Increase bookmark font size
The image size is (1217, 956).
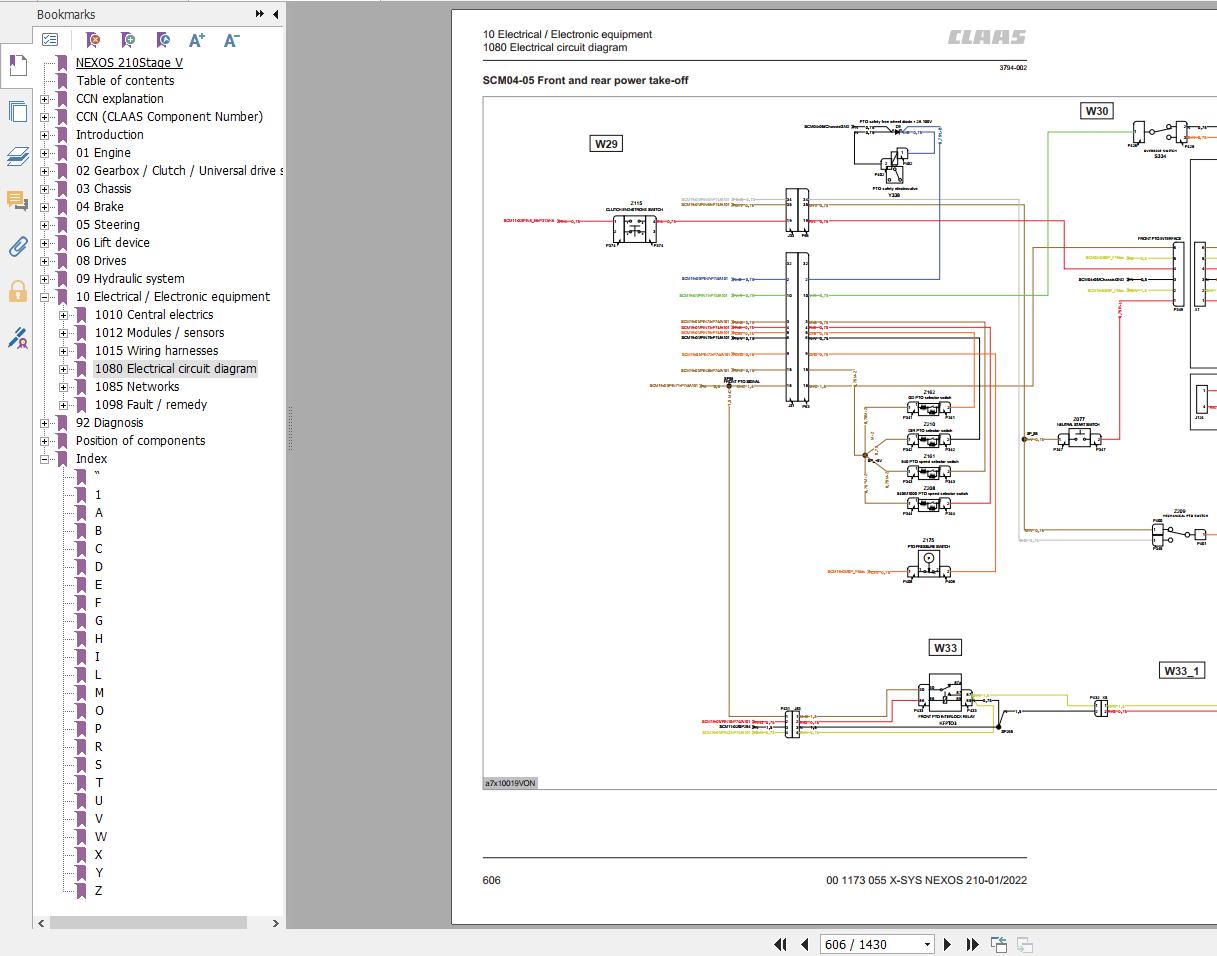[197, 40]
